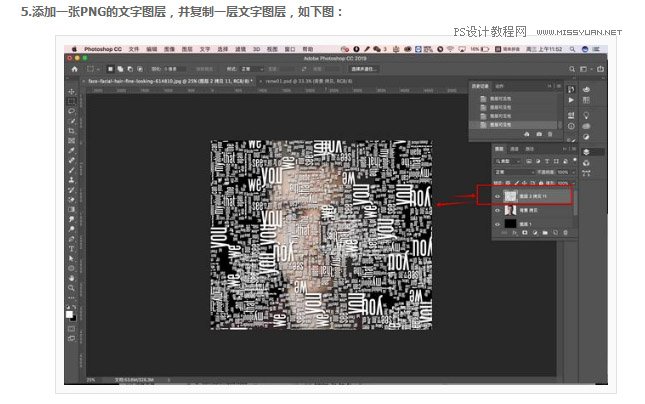
Task: Click the foreground white color swatch
Action: click(69, 314)
